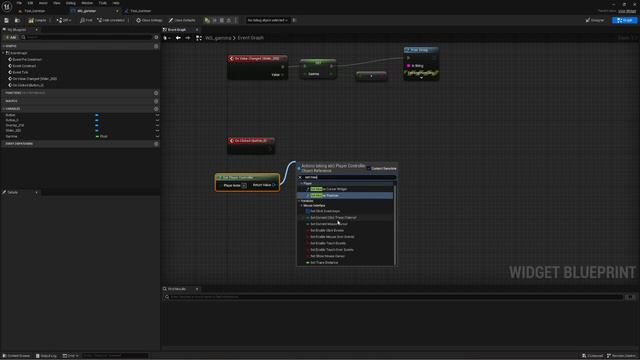This screenshot has height=360, width=640.
Task: Open the File menu
Action: pos(19,3)
